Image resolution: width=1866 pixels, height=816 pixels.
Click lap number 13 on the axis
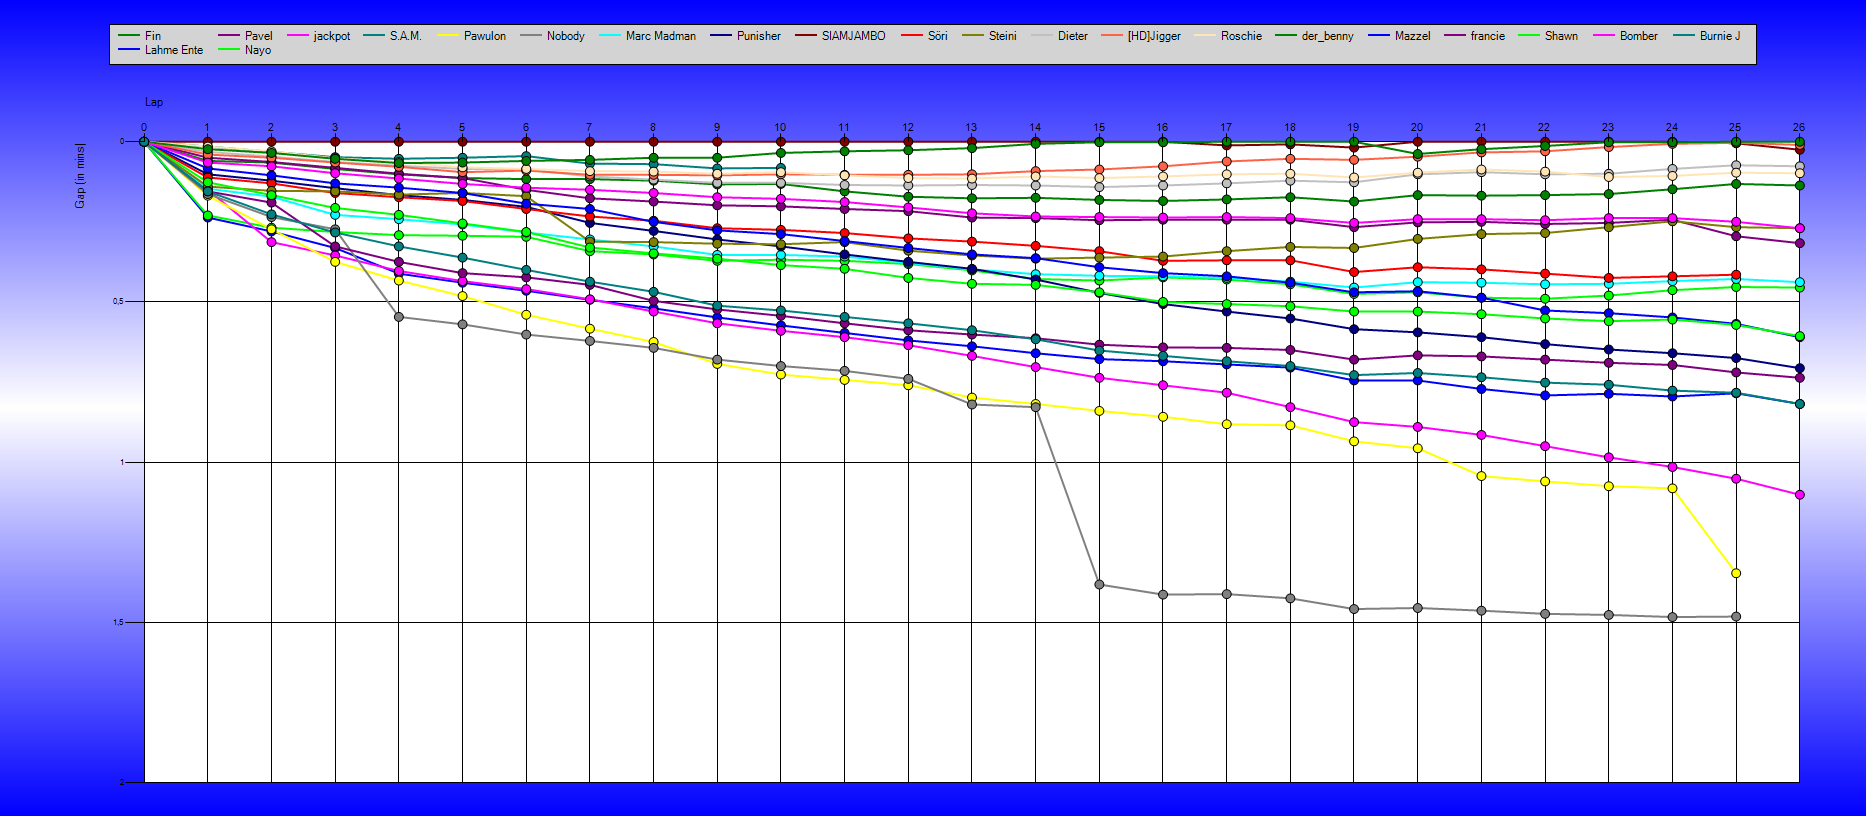[971, 128]
